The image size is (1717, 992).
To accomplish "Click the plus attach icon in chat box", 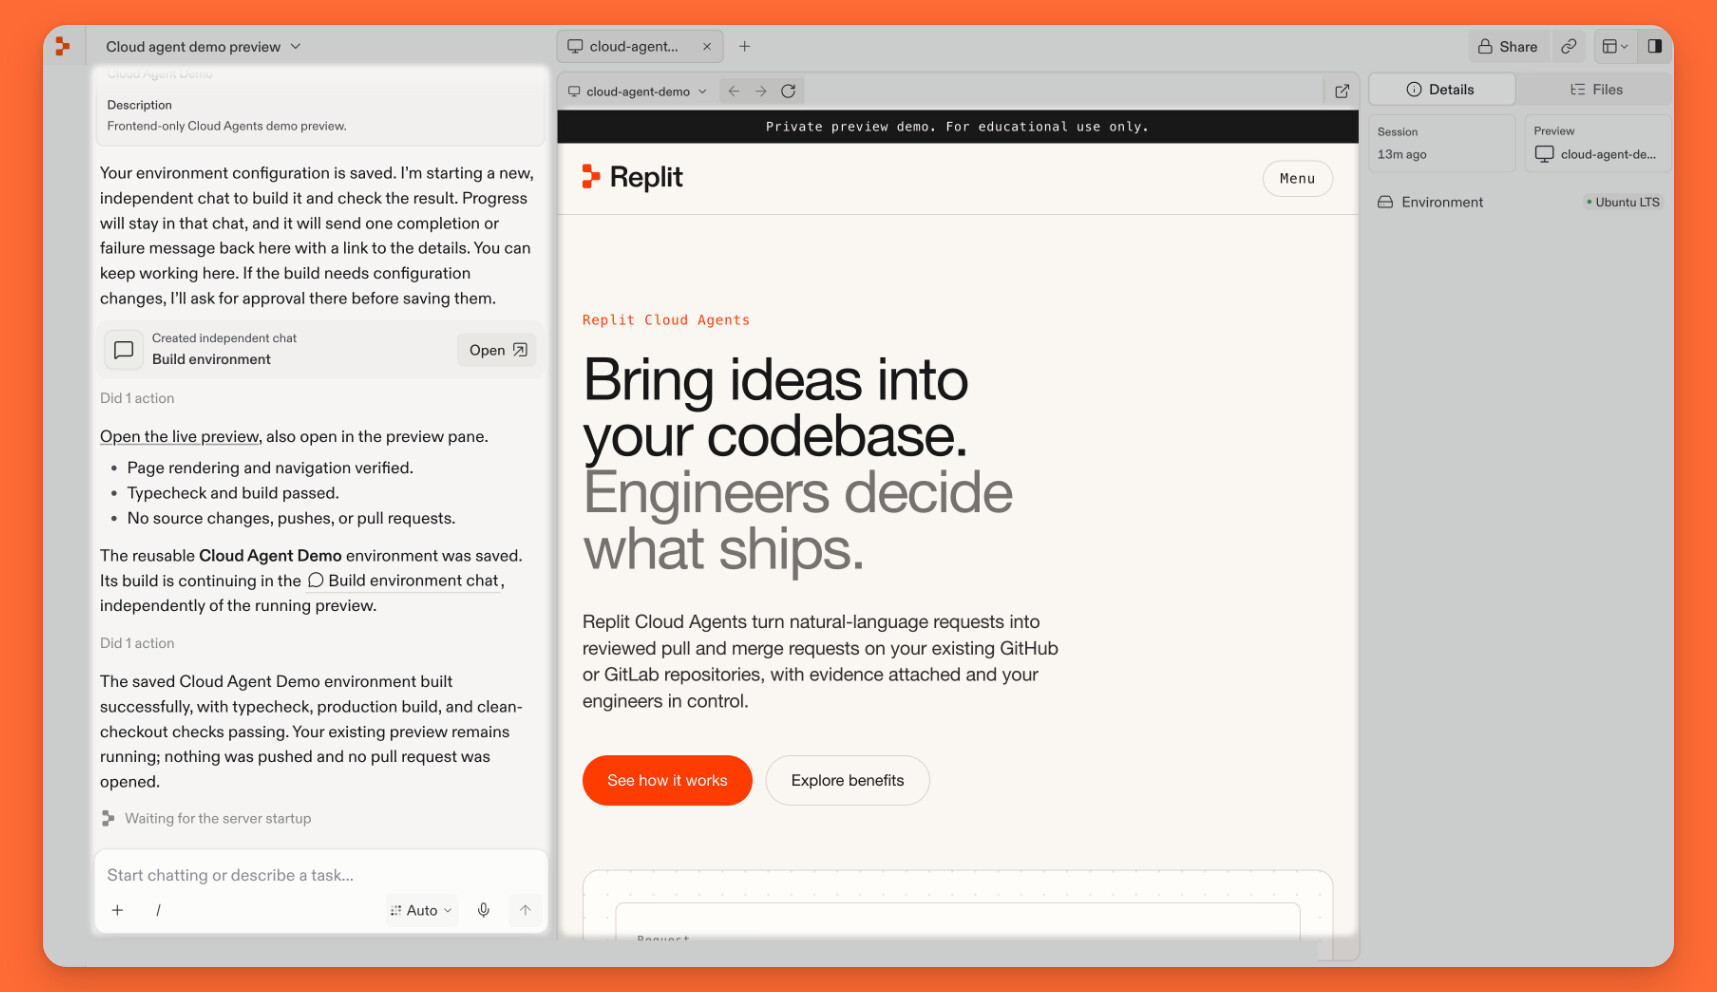I will coord(118,910).
